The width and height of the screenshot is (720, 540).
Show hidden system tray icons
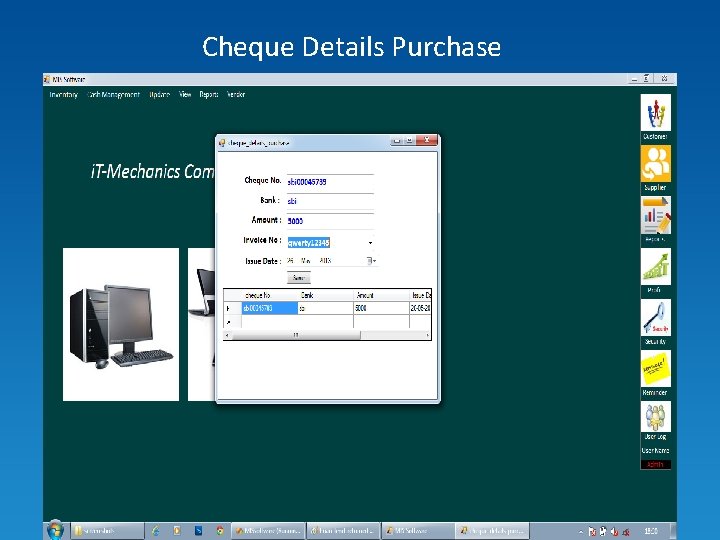click(581, 532)
